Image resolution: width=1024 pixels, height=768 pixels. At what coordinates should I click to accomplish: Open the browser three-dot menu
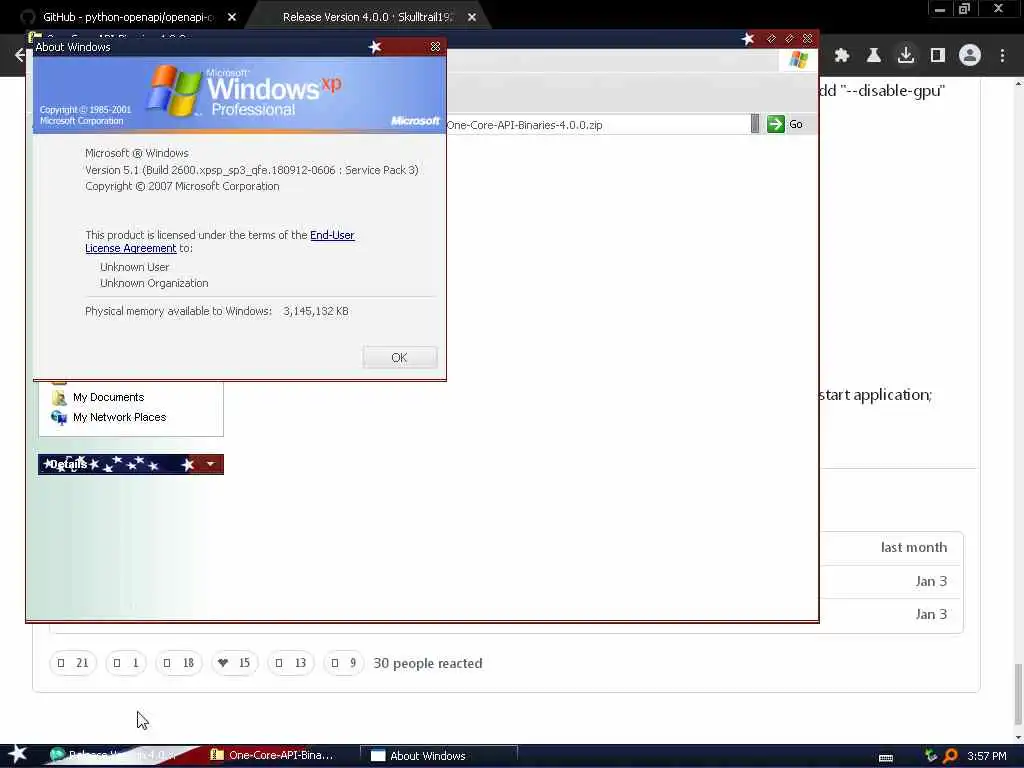1002,56
